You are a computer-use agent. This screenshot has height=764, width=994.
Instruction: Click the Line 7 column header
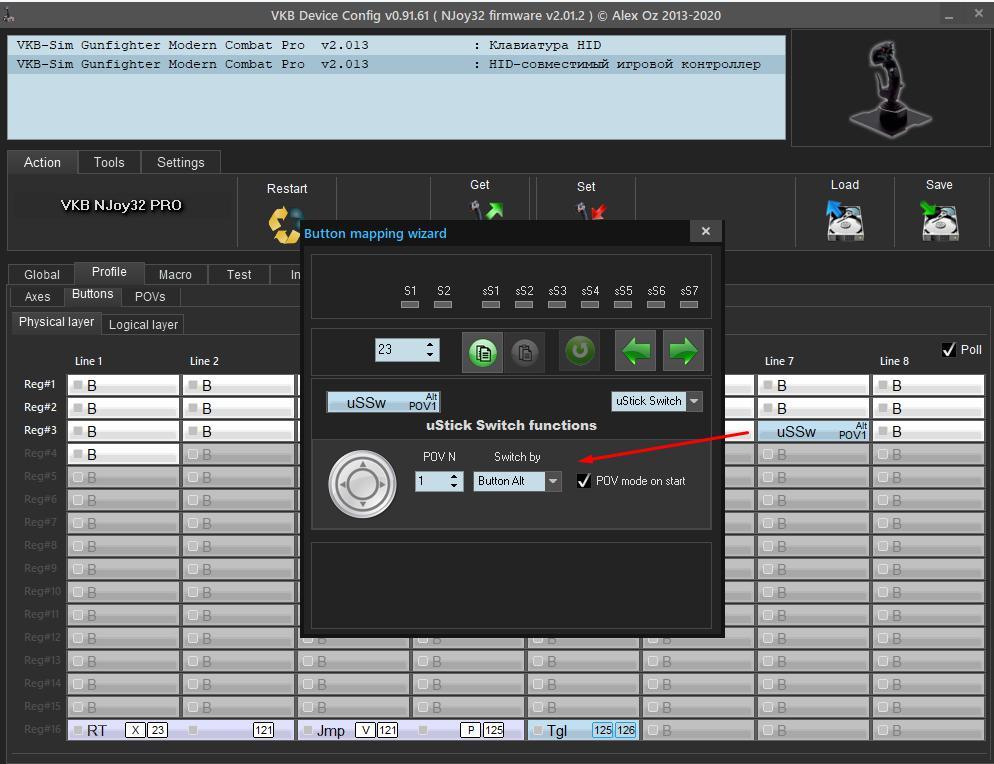[779, 361]
